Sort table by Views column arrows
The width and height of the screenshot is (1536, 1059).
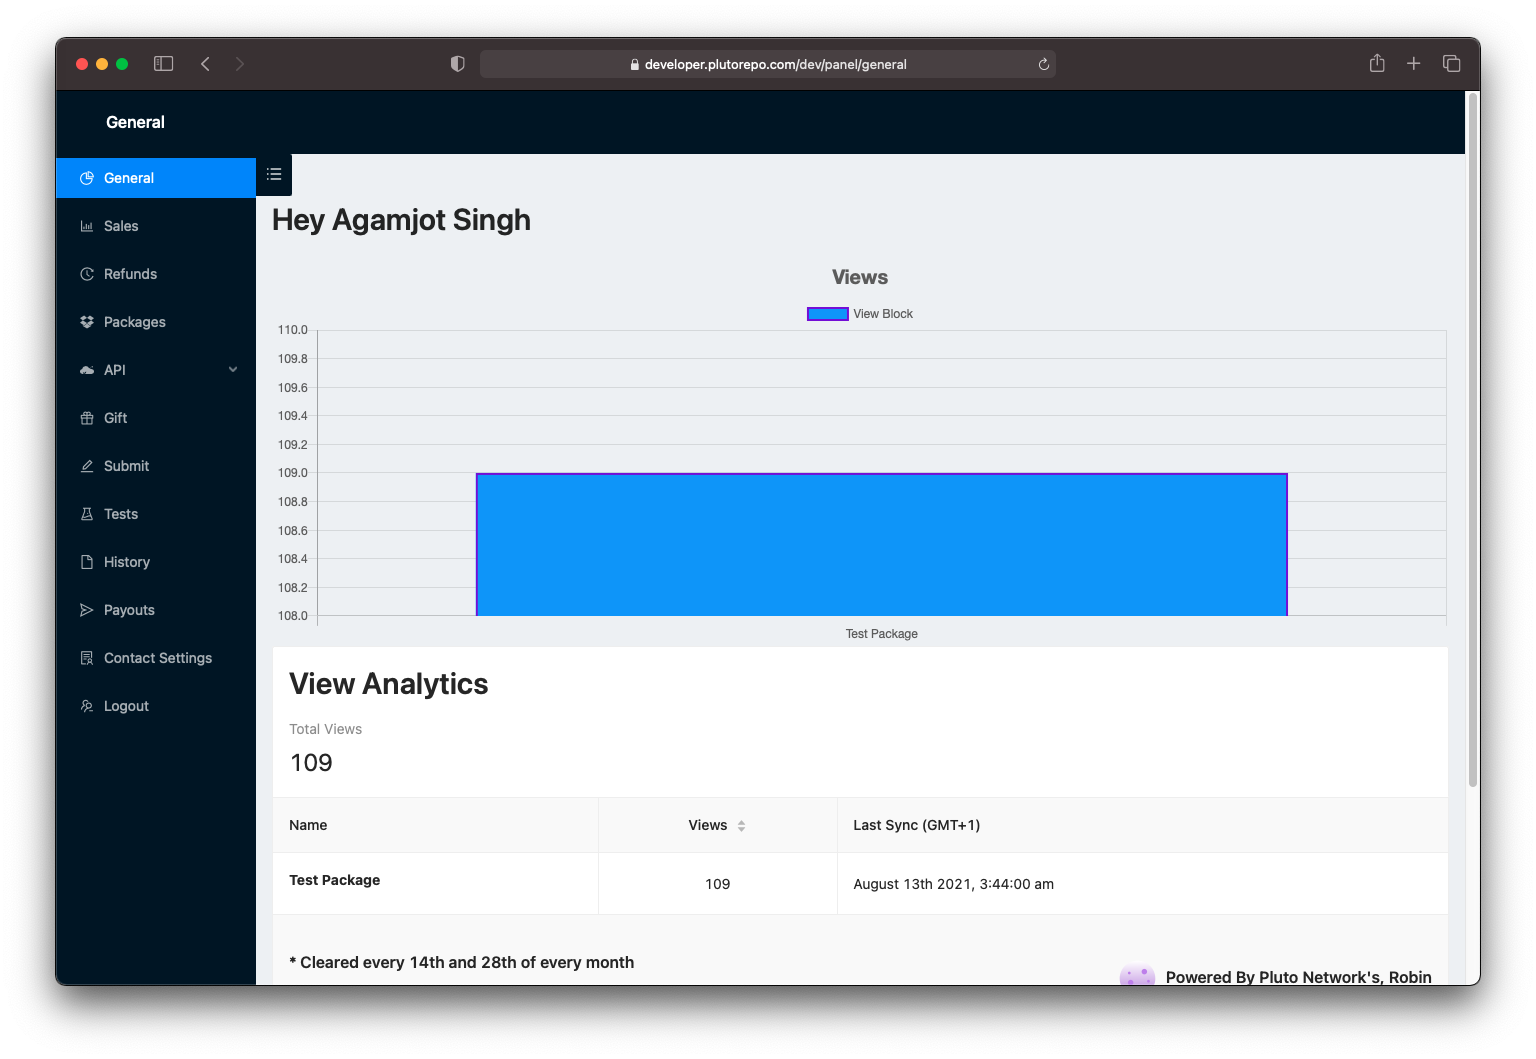click(x=741, y=826)
